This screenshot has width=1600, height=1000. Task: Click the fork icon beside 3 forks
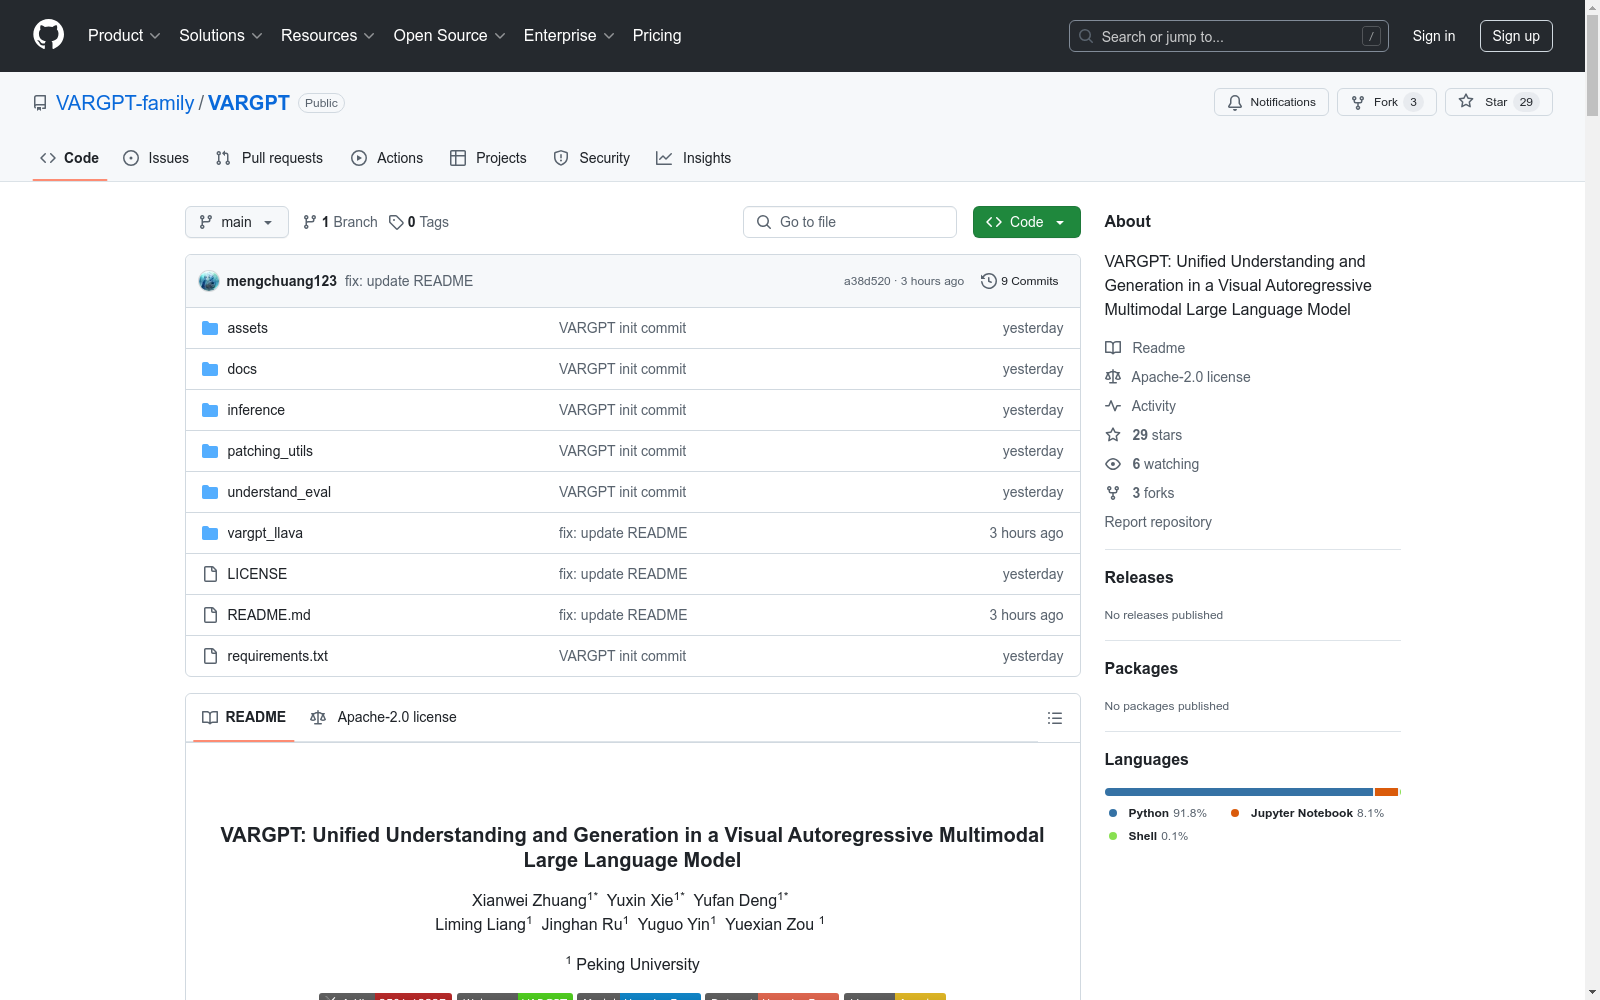(x=1113, y=493)
